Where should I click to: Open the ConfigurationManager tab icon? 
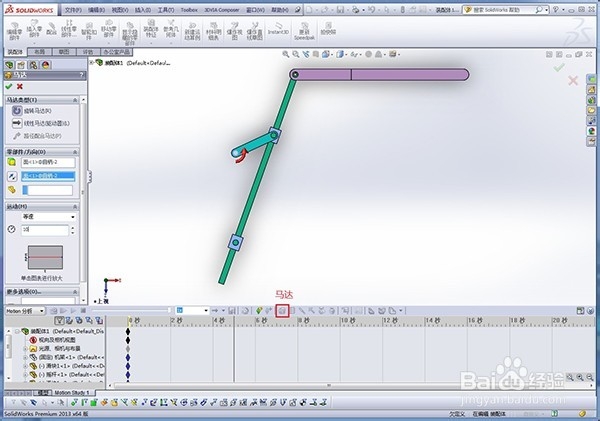34,65
